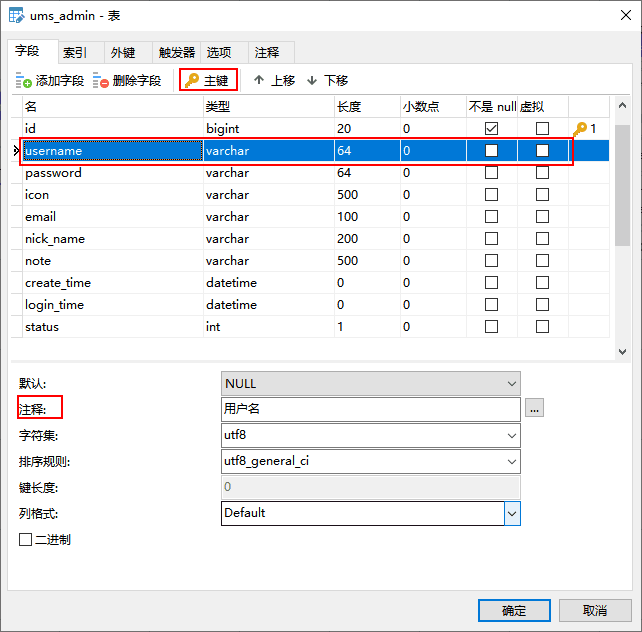This screenshot has height=632, width=642.
Task: Select the id field name cell
Action: [x=113, y=129]
